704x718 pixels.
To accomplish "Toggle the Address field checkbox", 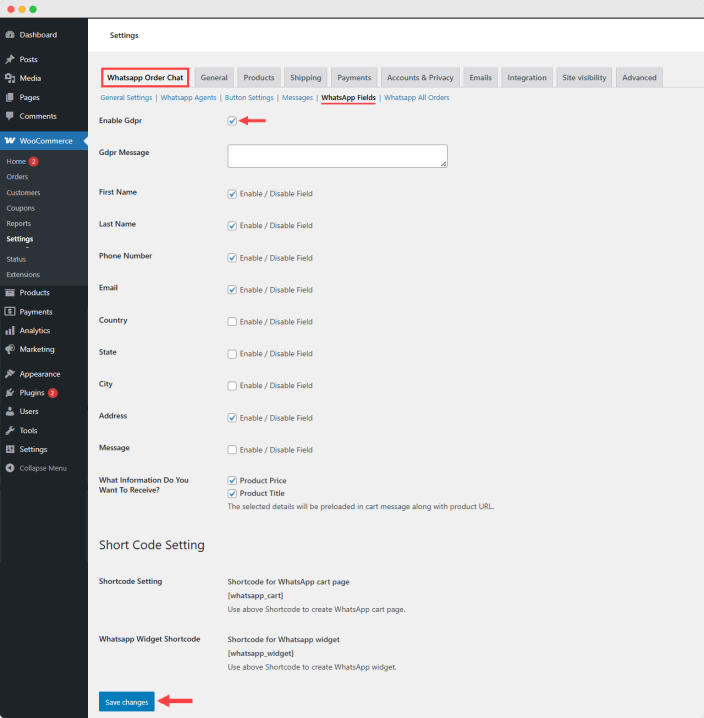I will [x=232, y=418].
